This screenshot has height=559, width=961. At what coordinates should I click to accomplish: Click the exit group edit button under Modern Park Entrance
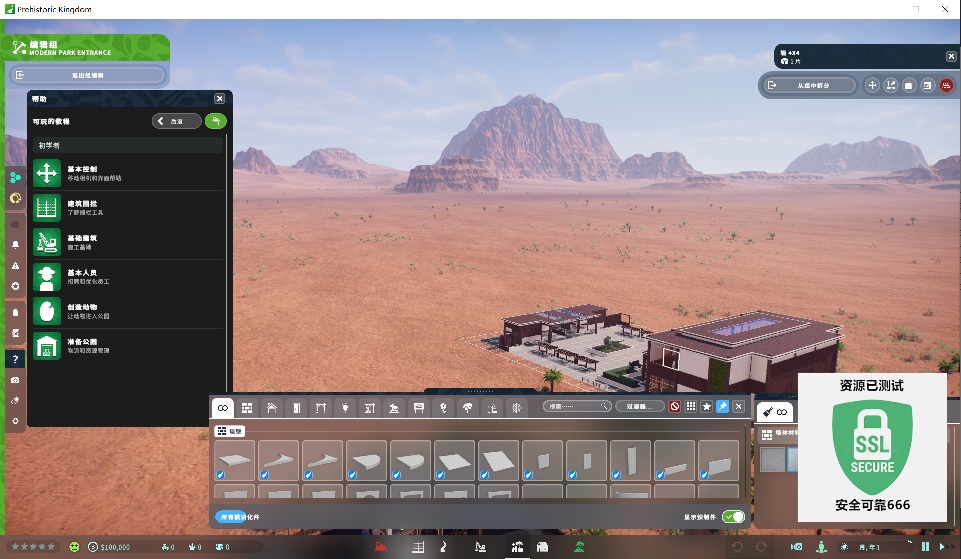pos(88,75)
